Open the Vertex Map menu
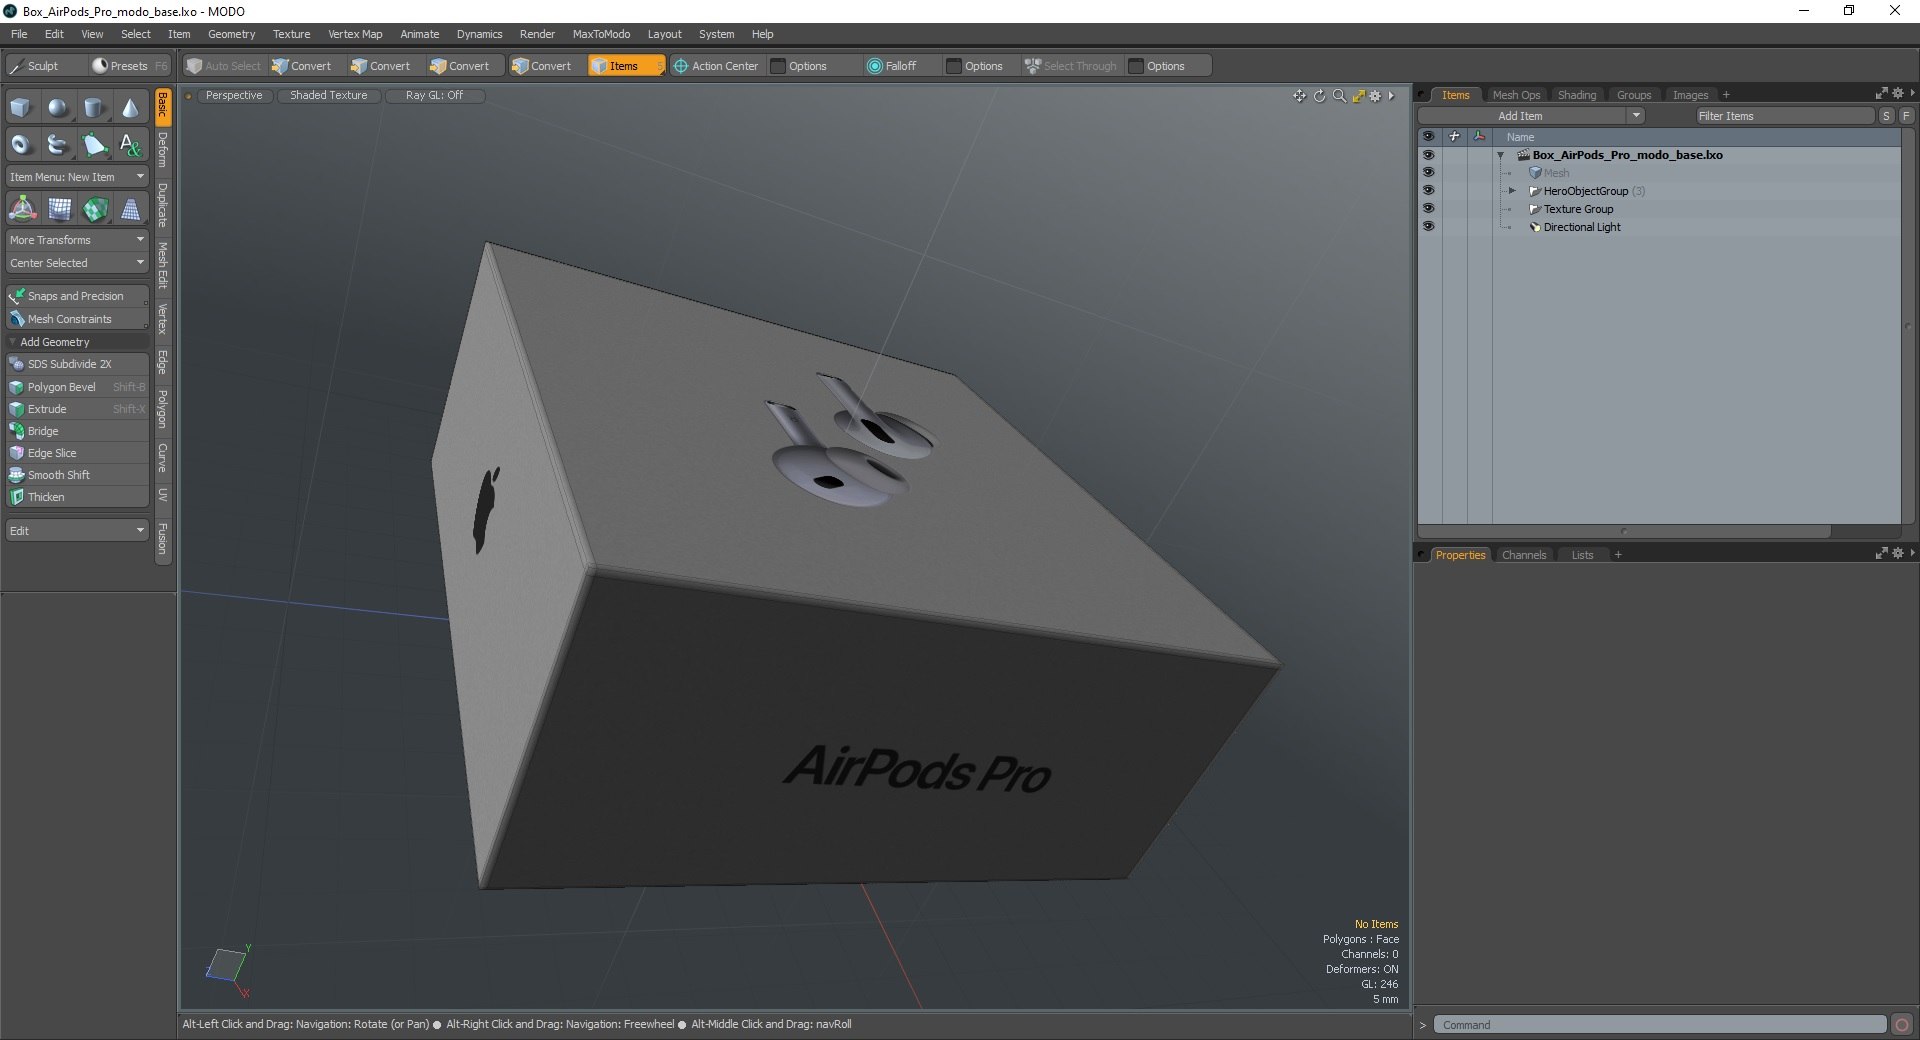This screenshot has height=1040, width=1920. click(355, 34)
